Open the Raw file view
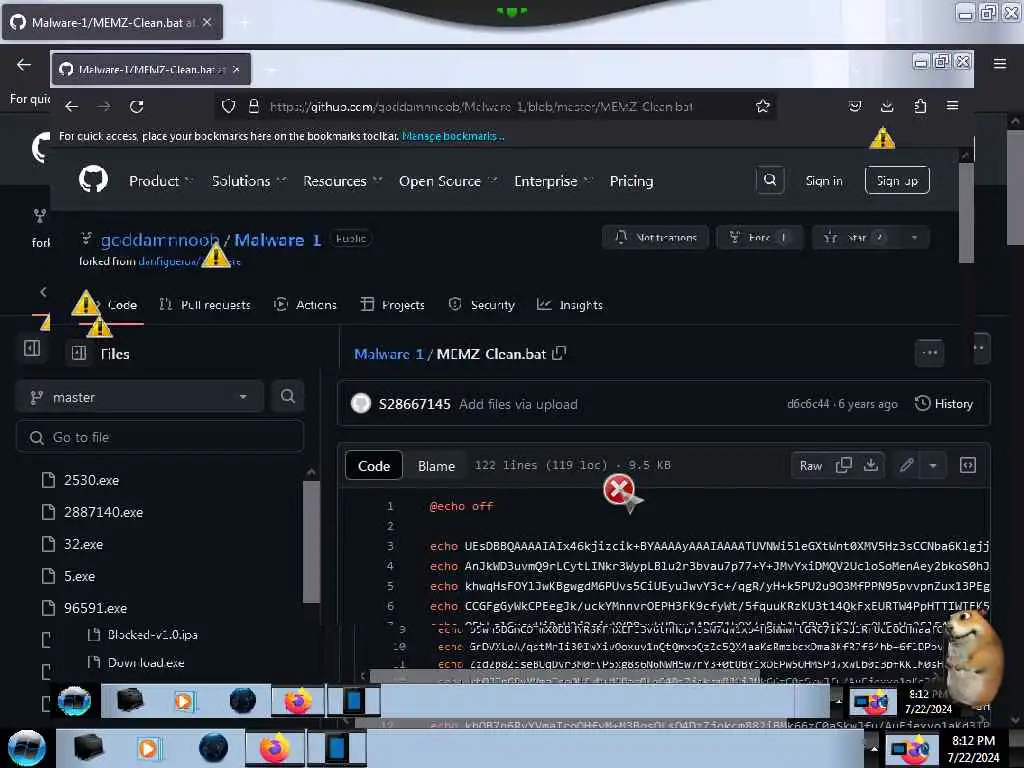Screen dimensions: 1024x768 click(810, 466)
